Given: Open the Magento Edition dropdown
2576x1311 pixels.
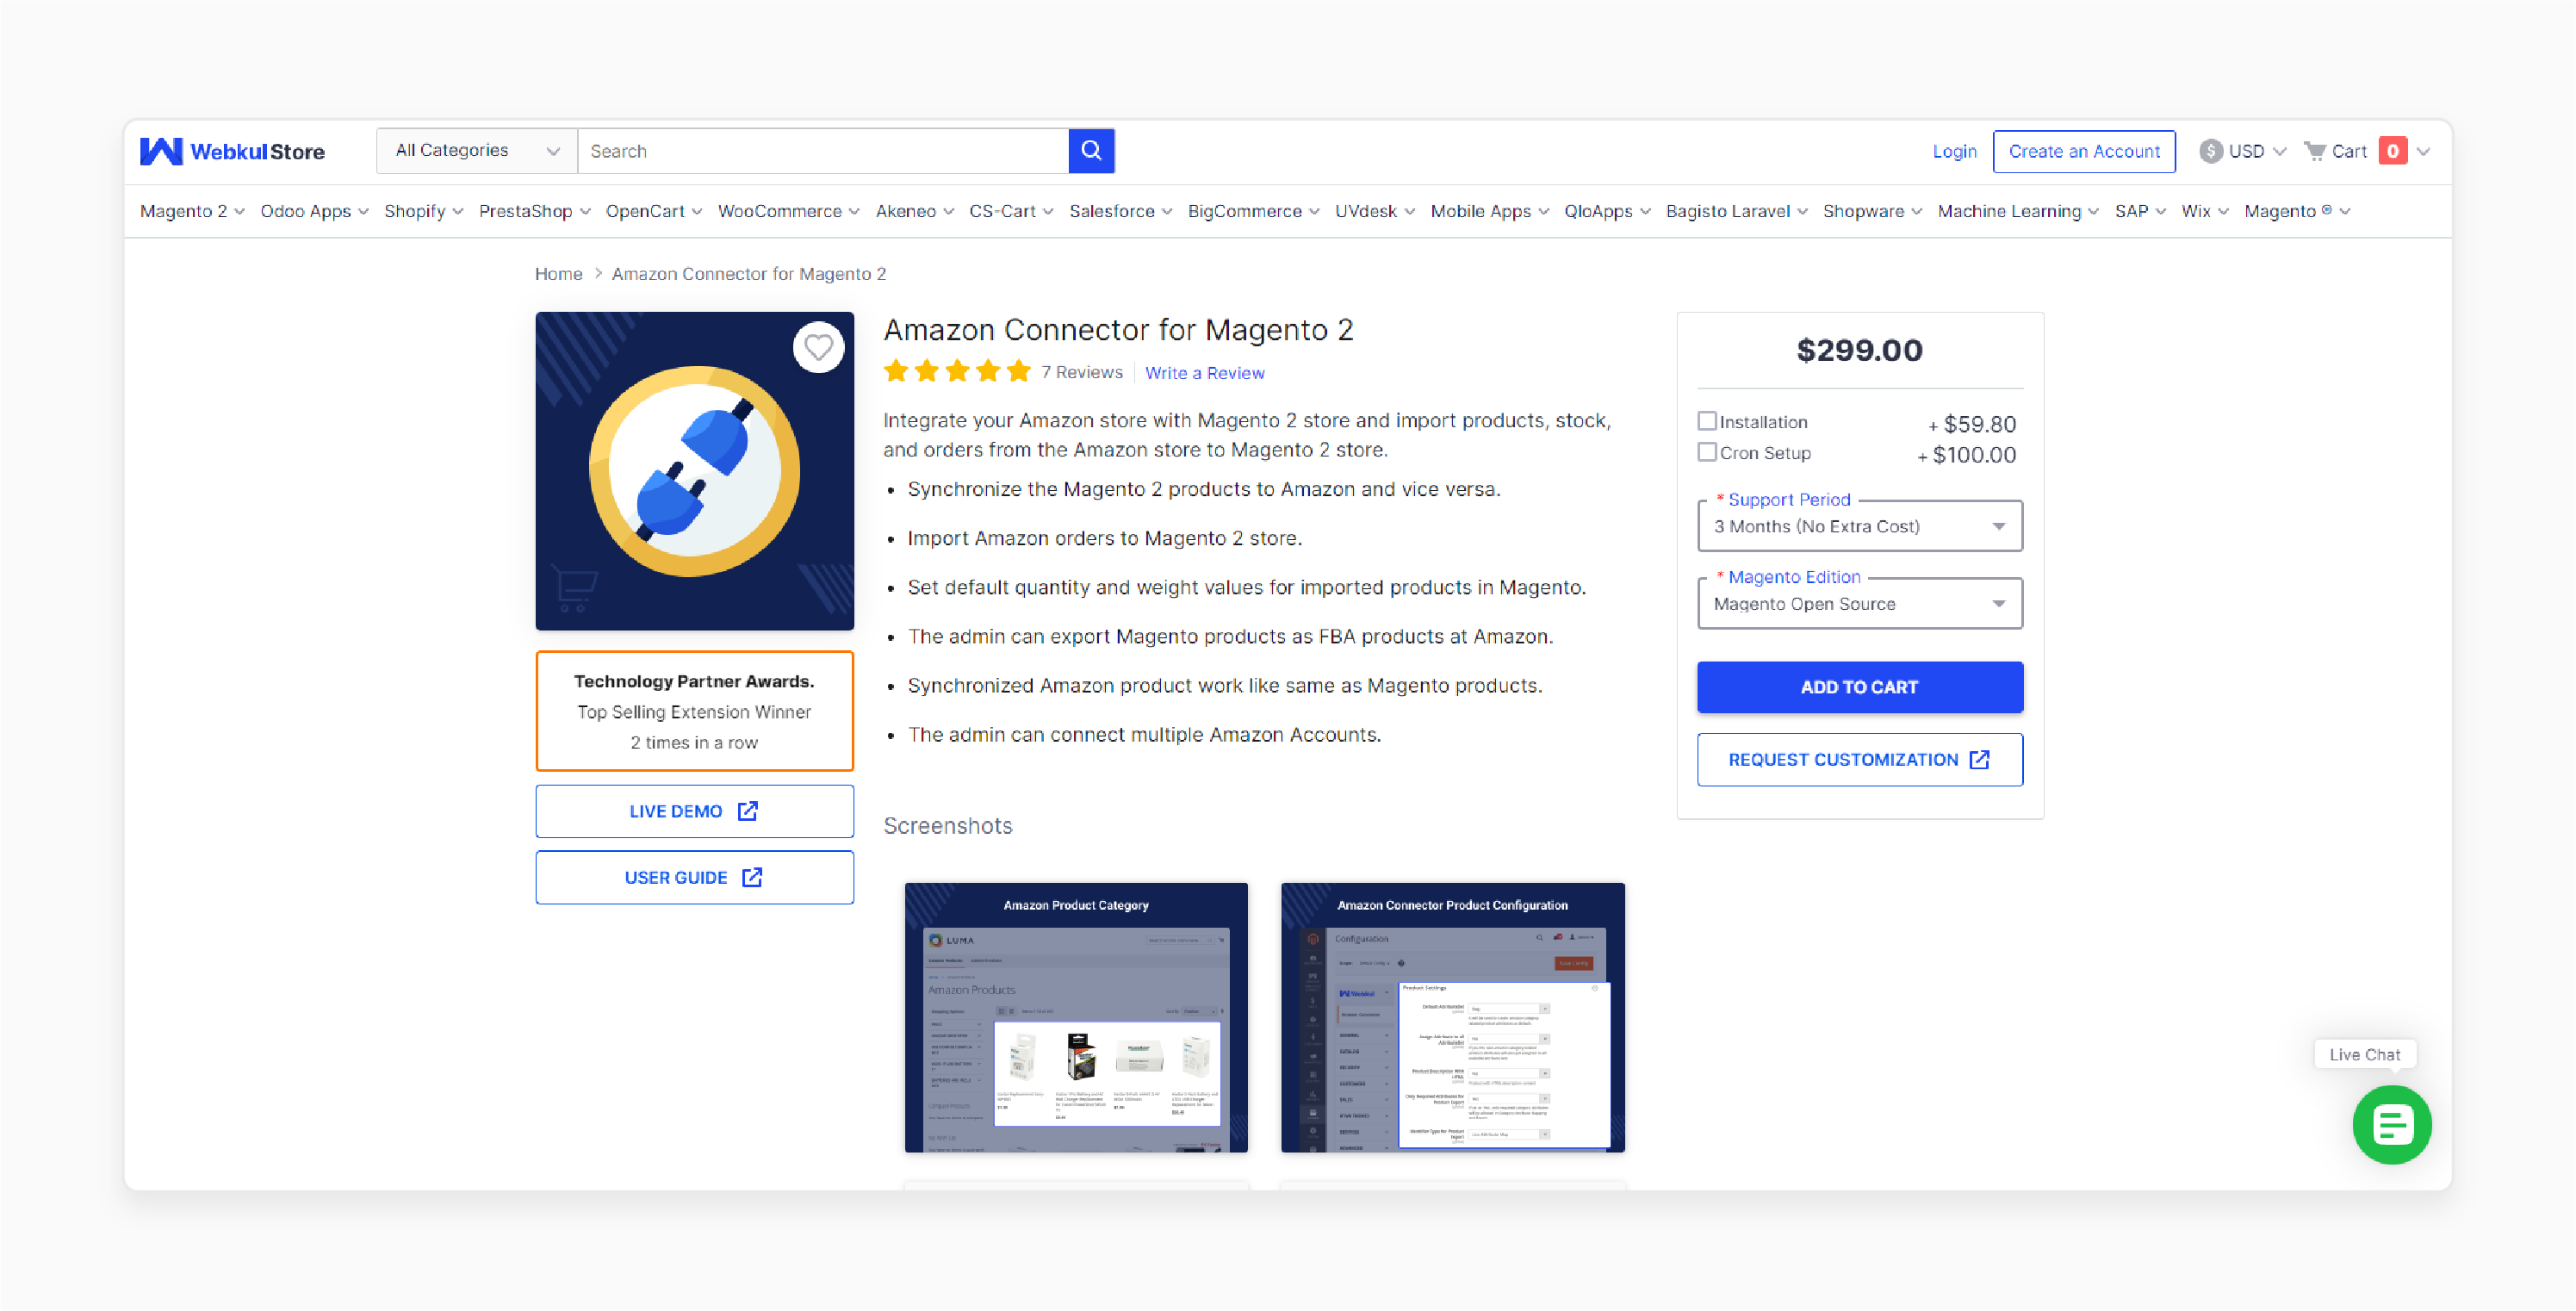Looking at the screenshot, I should 1859,604.
